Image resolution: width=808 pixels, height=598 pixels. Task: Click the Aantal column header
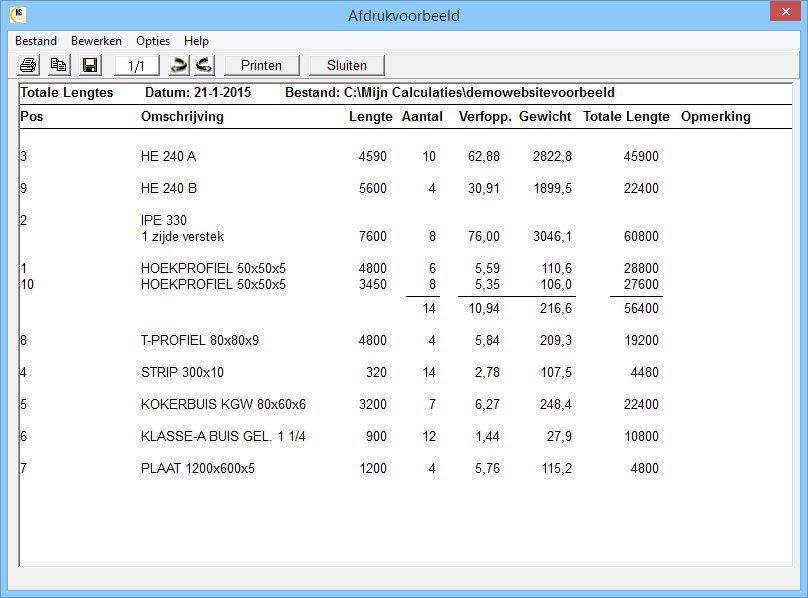click(422, 116)
